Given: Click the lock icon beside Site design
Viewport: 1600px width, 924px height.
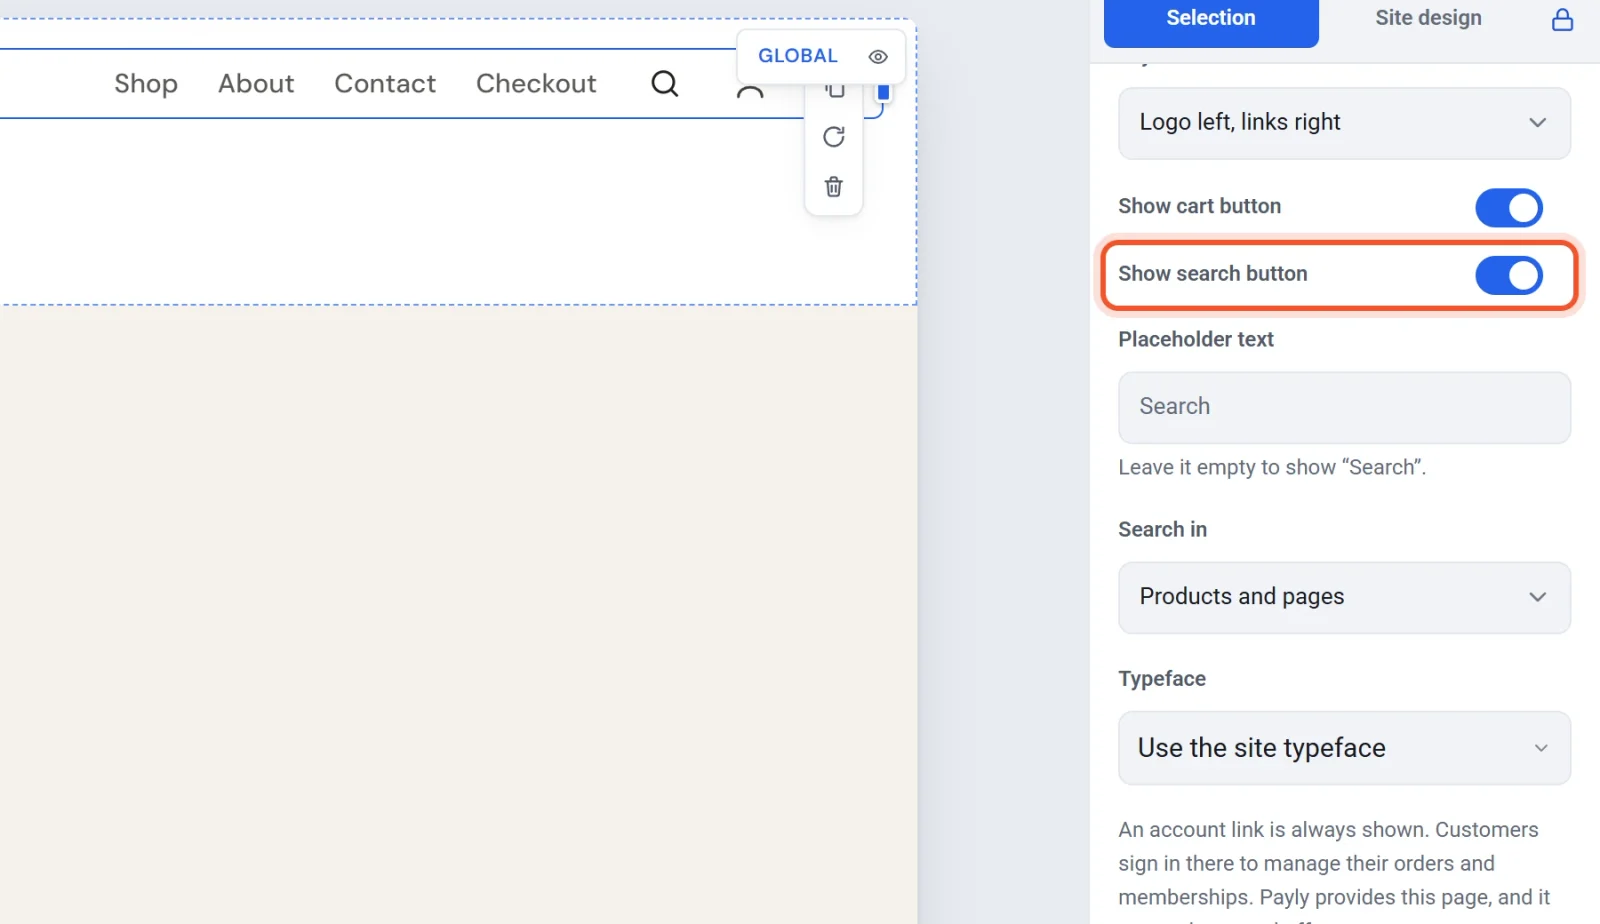Looking at the screenshot, I should coord(1562,19).
